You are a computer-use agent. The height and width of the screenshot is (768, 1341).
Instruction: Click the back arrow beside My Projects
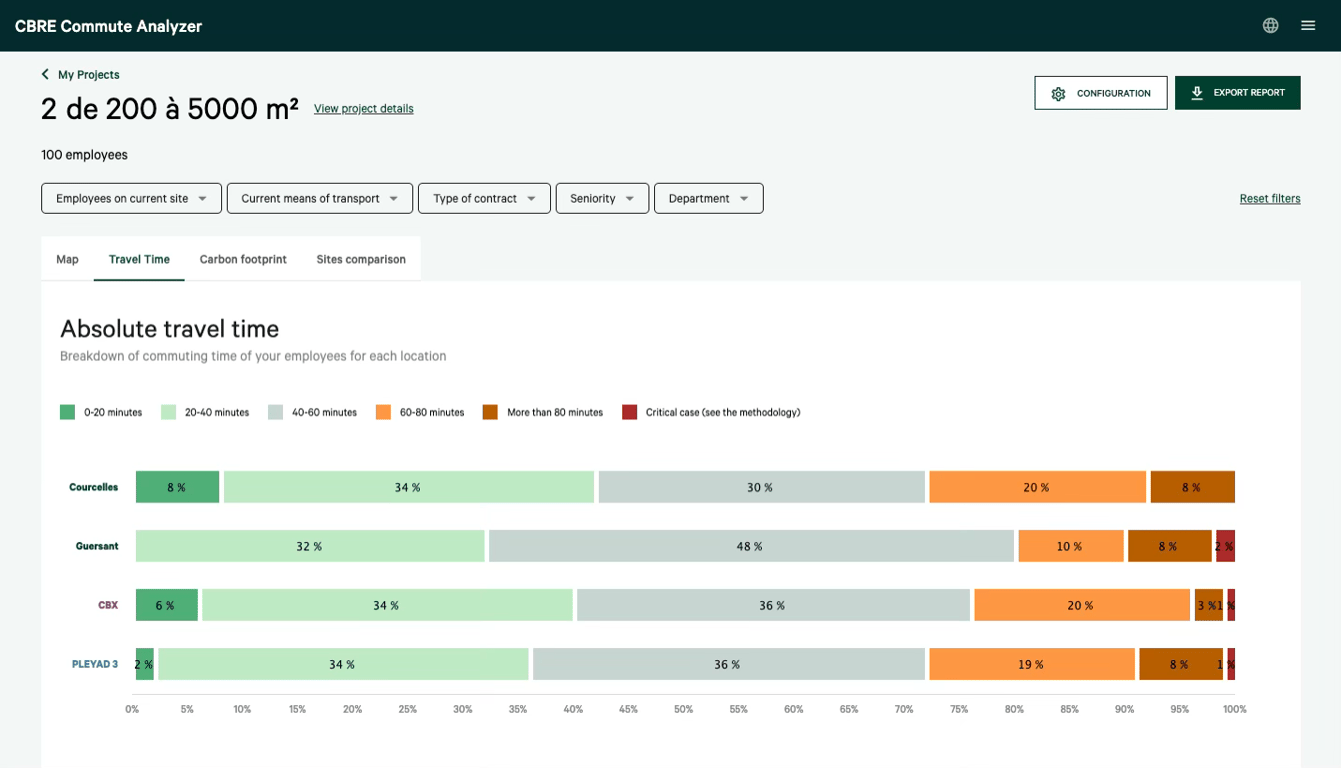(x=44, y=73)
